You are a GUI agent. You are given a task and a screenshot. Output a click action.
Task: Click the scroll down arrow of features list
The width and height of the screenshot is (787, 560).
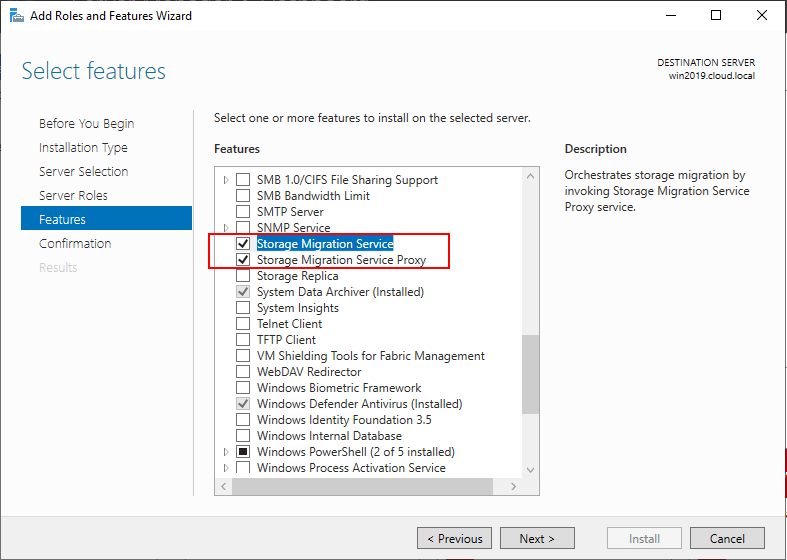click(x=531, y=470)
